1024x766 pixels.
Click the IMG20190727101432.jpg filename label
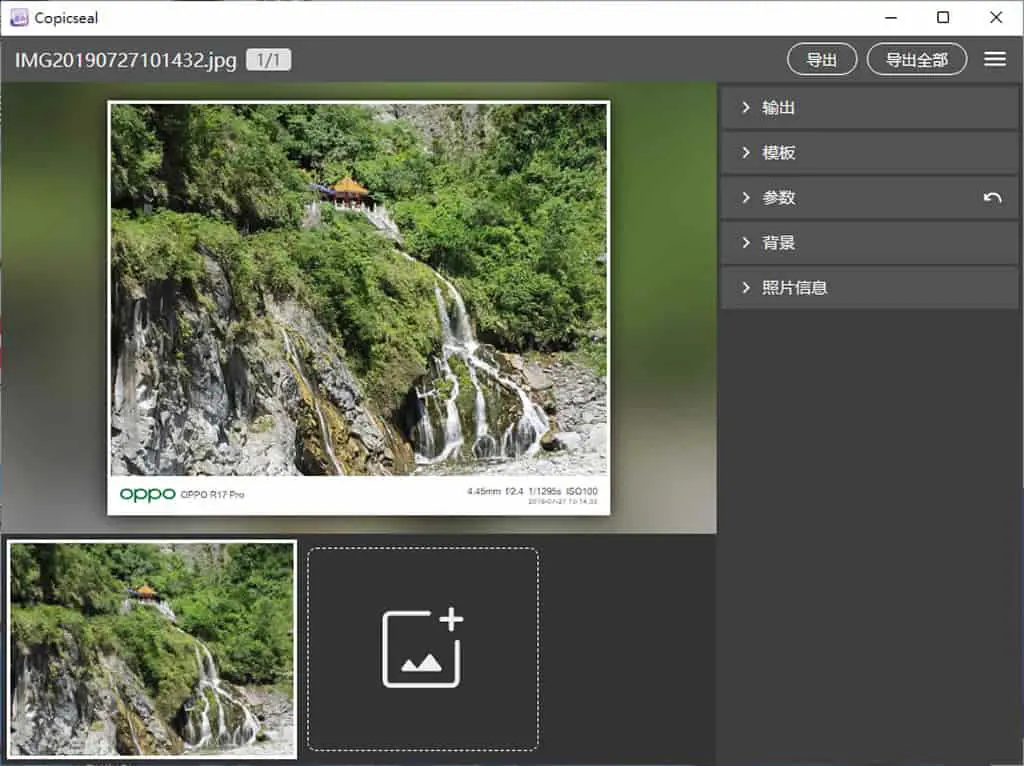point(125,60)
